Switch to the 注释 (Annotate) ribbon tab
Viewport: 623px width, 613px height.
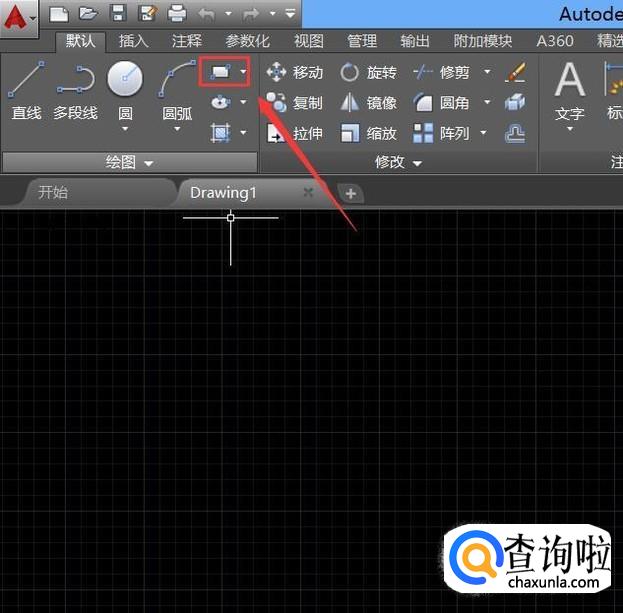tap(187, 41)
